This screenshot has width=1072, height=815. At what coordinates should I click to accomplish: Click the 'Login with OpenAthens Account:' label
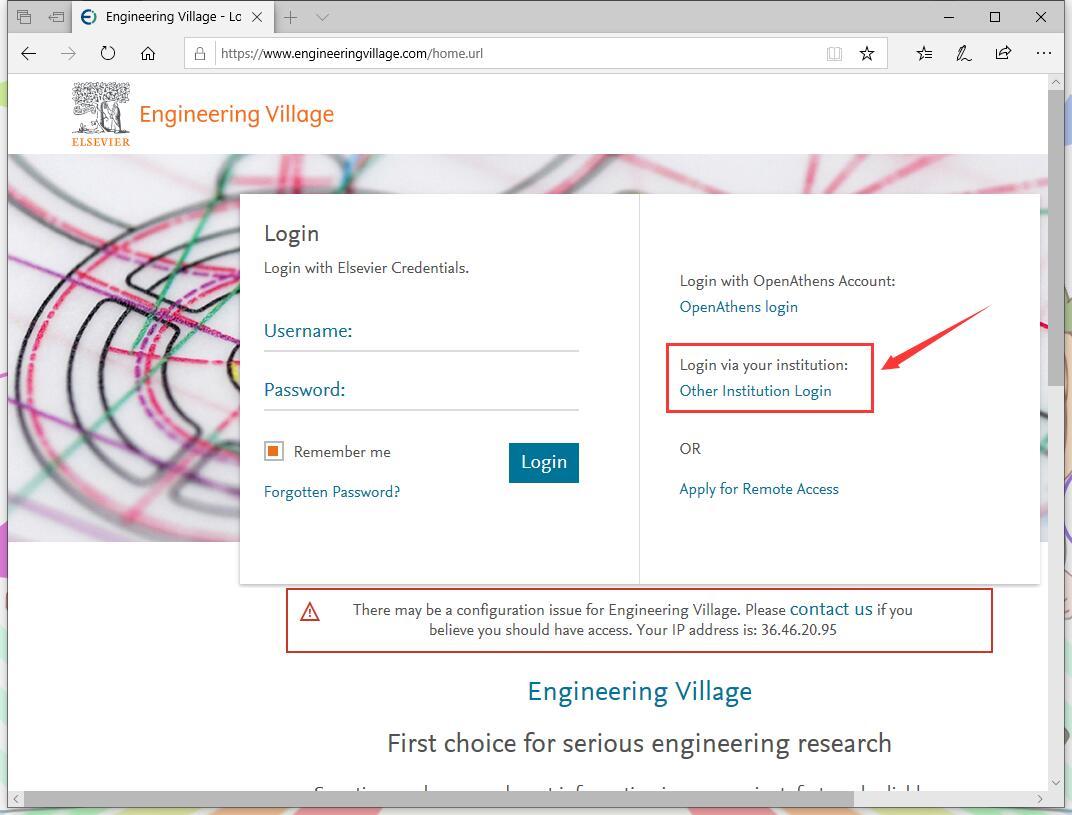pos(788,281)
